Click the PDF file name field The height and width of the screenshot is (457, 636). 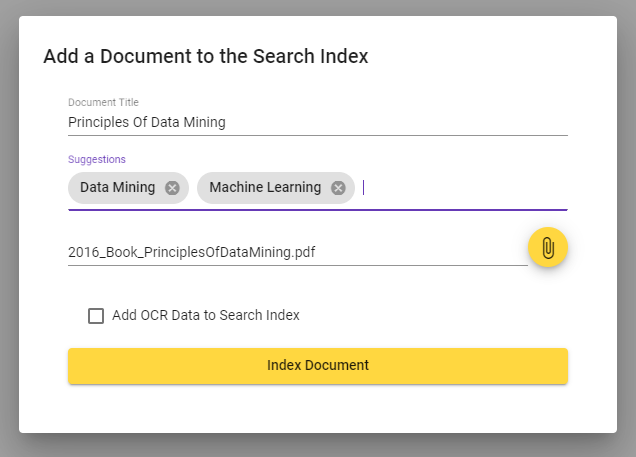click(298, 252)
